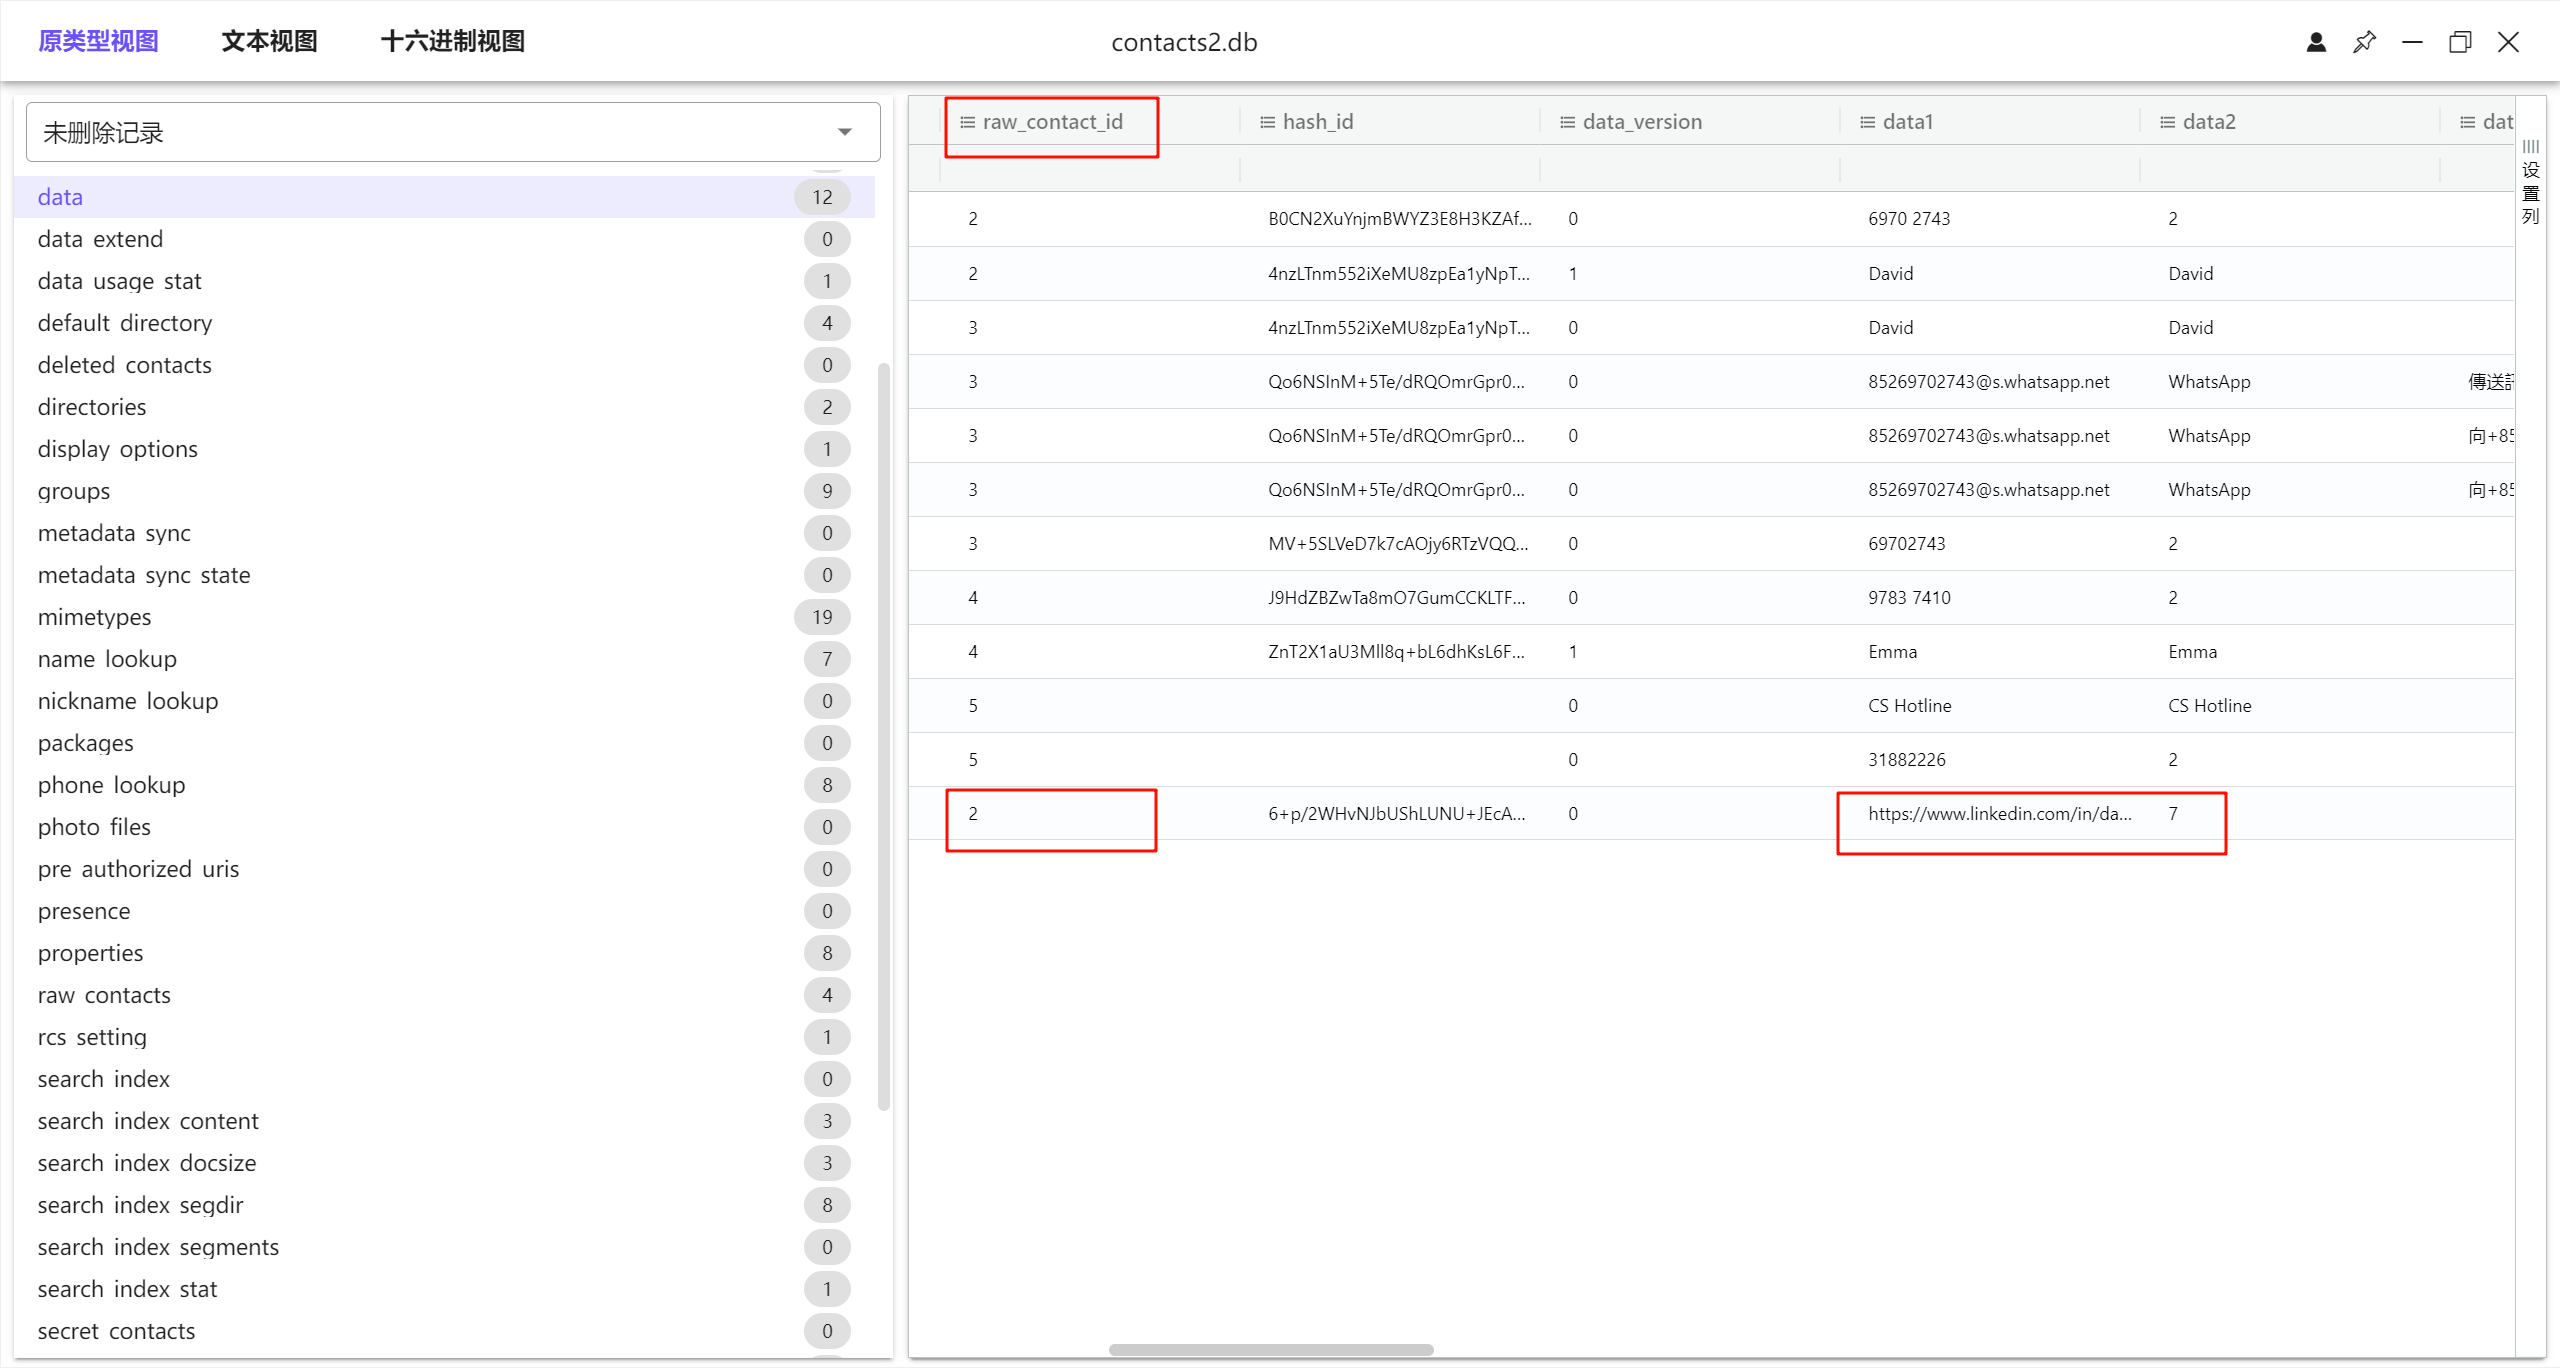Screen dimensions: 2560x1368
Task: Click raw_contact_id column menu icon
Action: tap(967, 122)
